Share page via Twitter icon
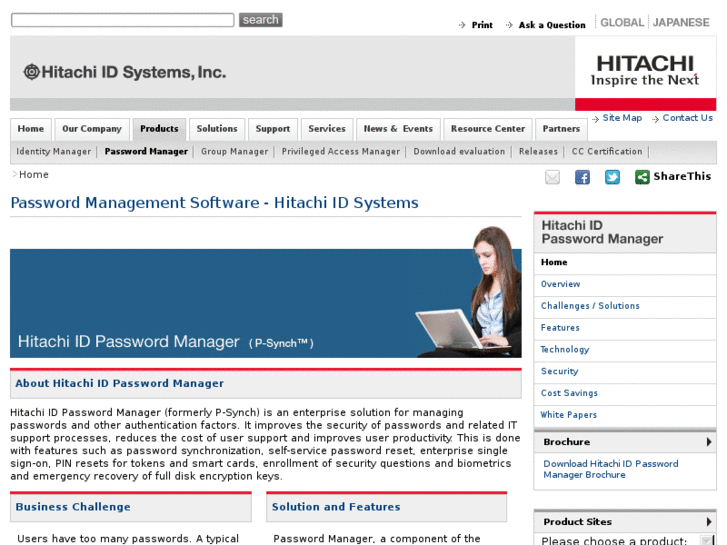Viewport: 727px width, 545px height. [x=612, y=177]
